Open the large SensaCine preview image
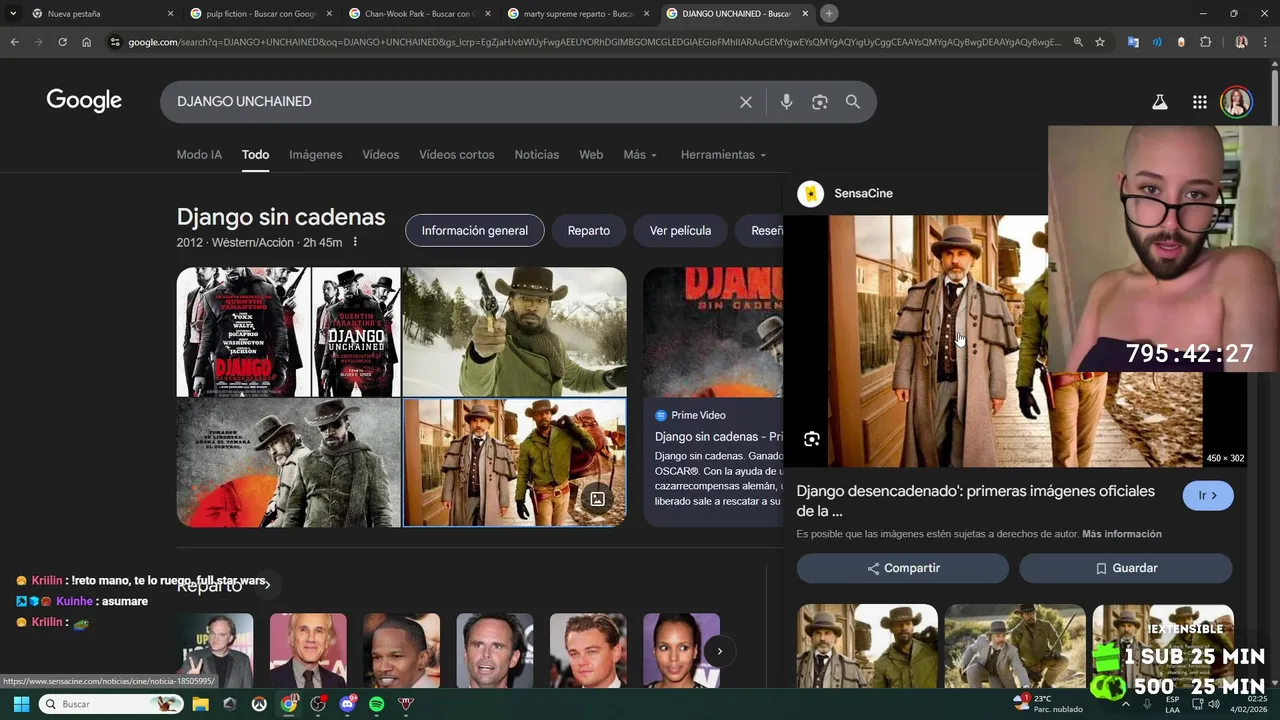 (x=1015, y=341)
